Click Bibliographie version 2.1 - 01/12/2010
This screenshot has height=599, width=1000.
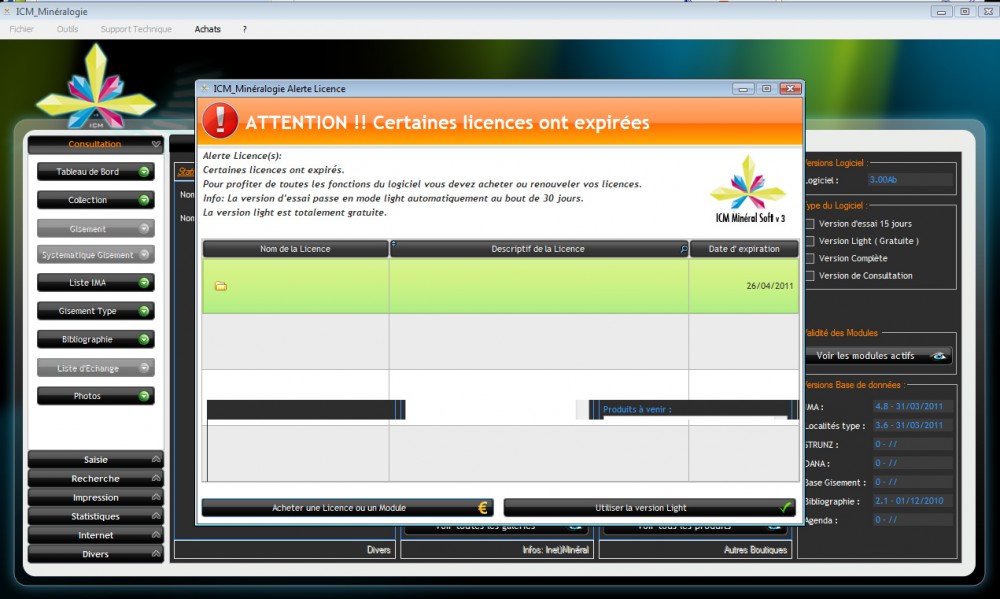tap(913, 501)
